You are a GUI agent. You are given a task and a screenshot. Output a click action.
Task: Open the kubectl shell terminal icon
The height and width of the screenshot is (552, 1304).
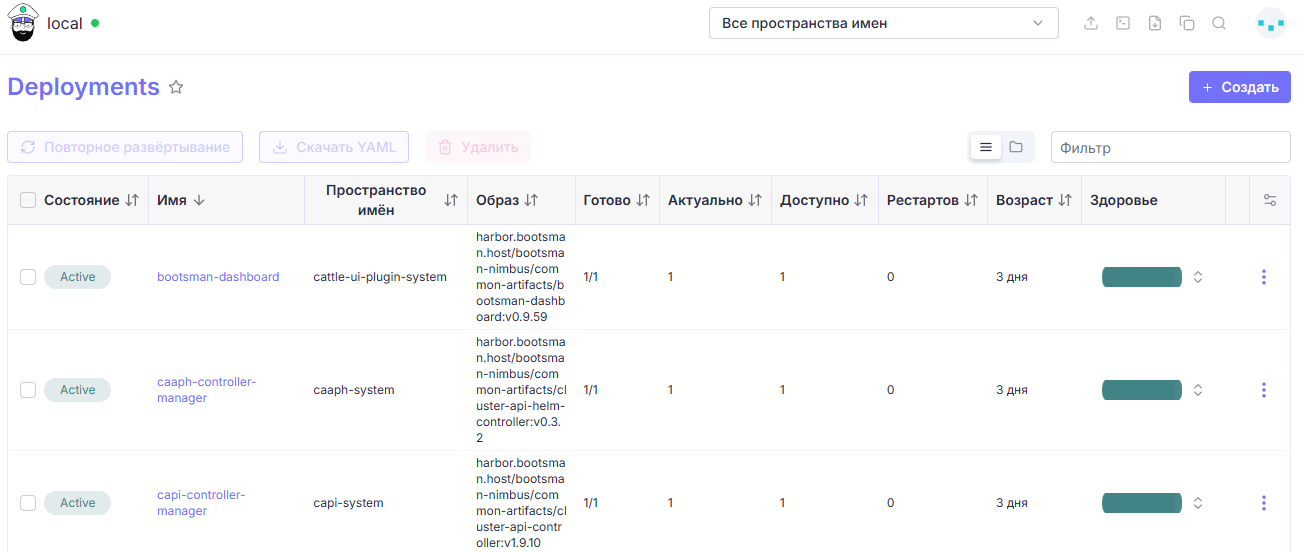coord(1123,23)
